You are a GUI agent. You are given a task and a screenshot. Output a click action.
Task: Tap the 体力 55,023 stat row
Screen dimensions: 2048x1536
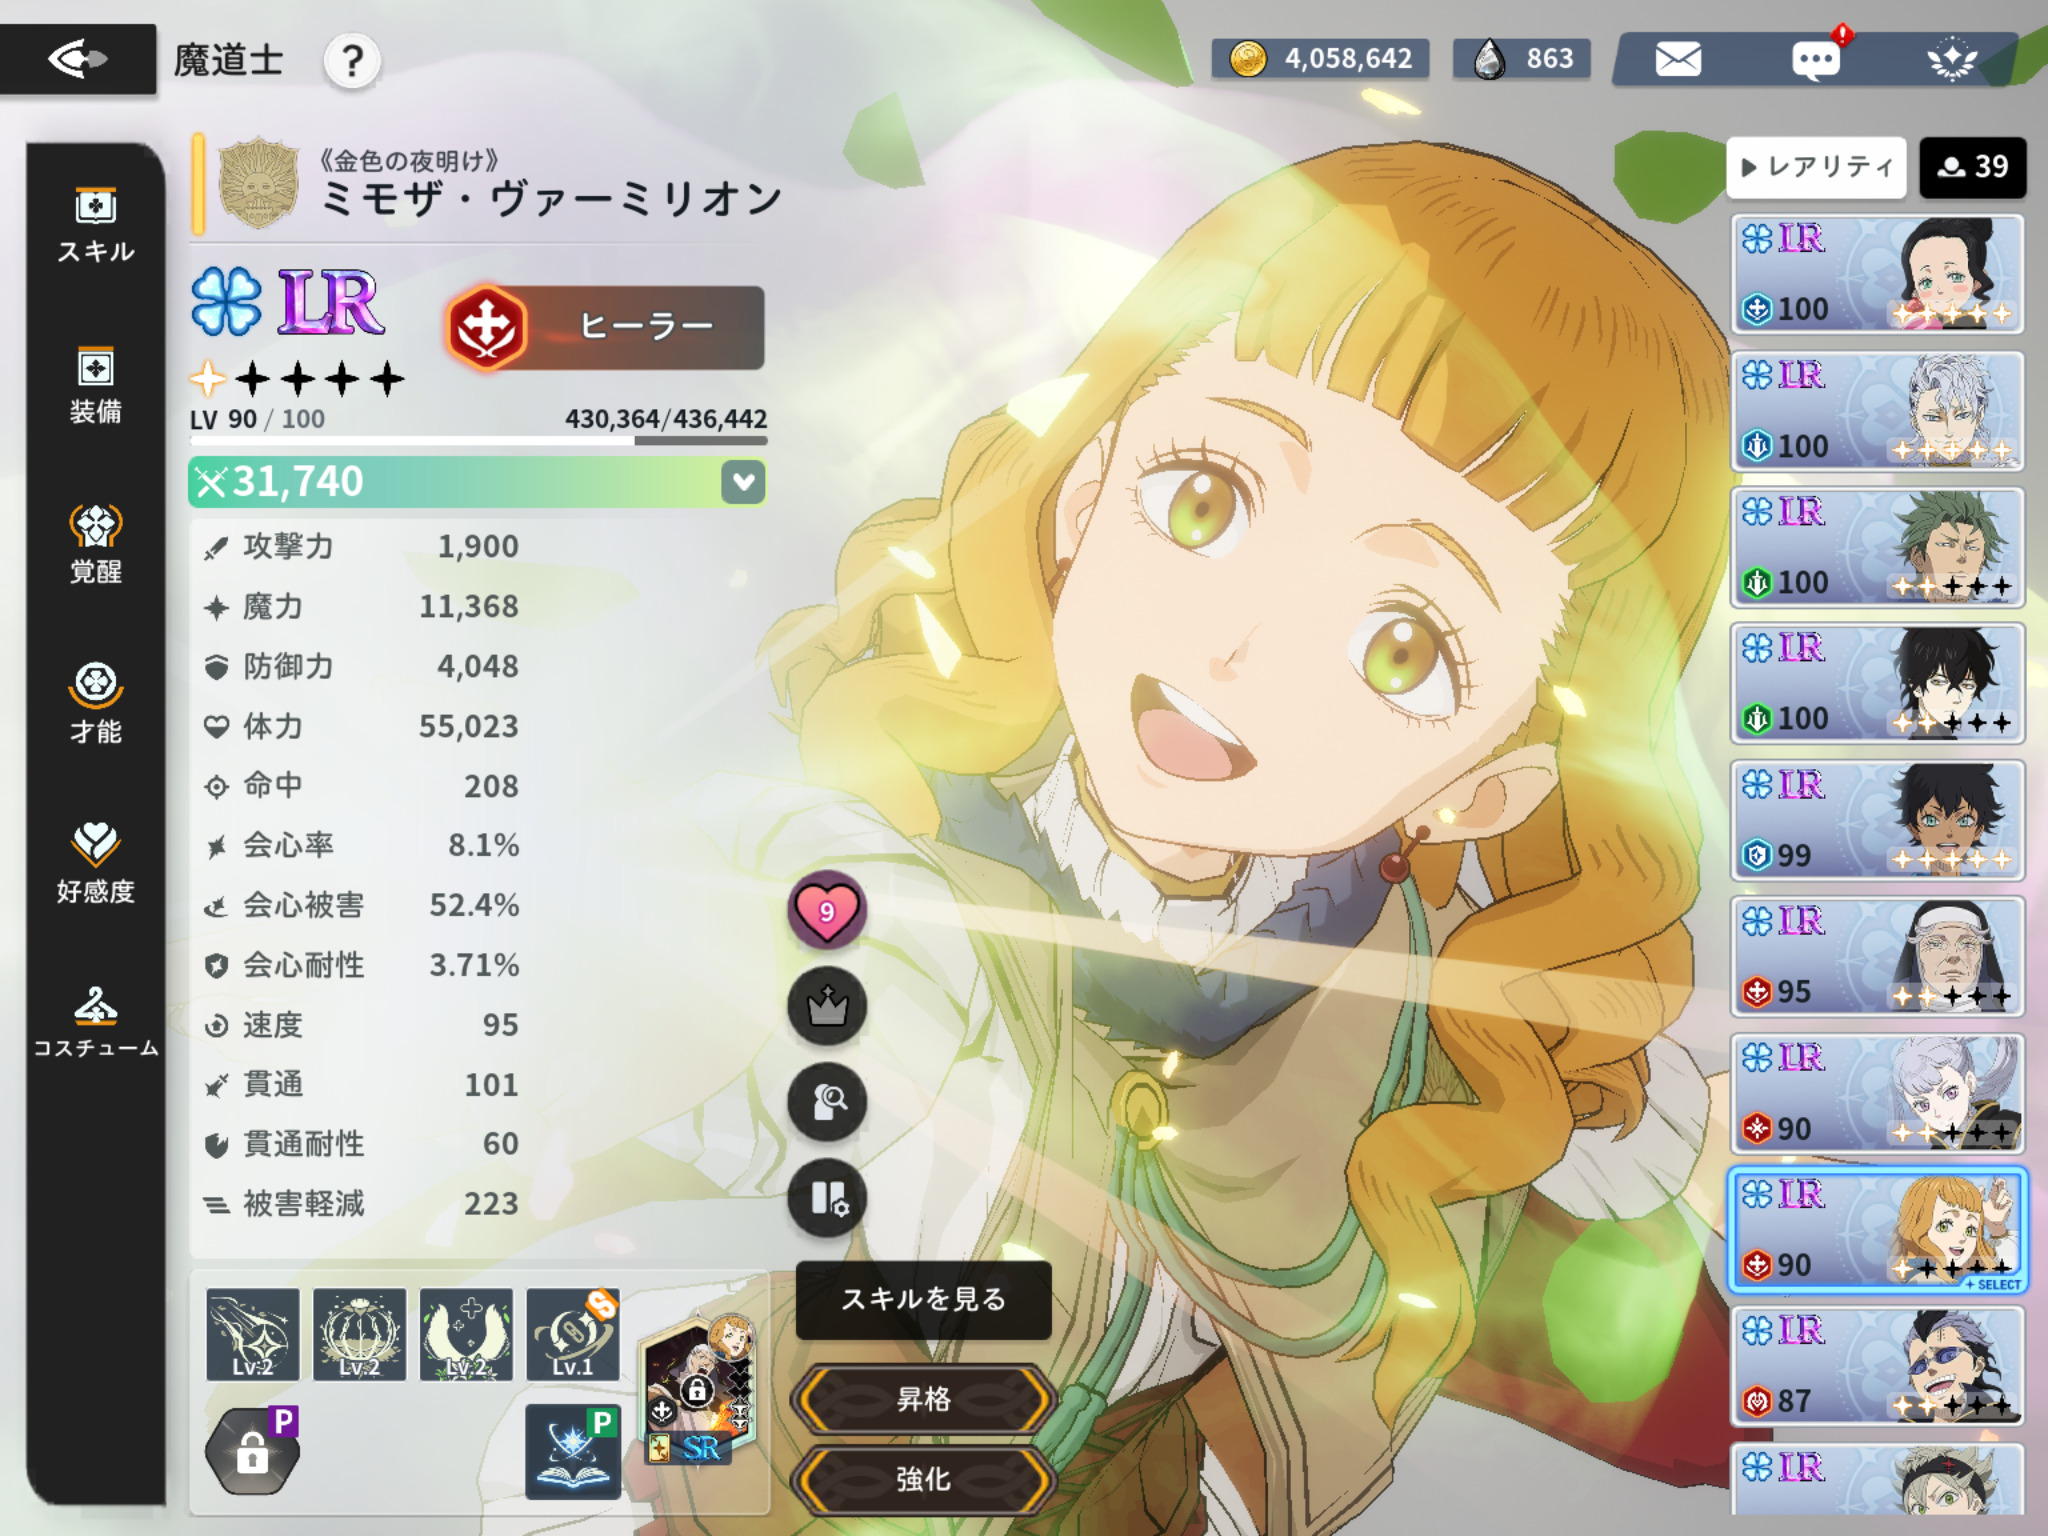361,727
